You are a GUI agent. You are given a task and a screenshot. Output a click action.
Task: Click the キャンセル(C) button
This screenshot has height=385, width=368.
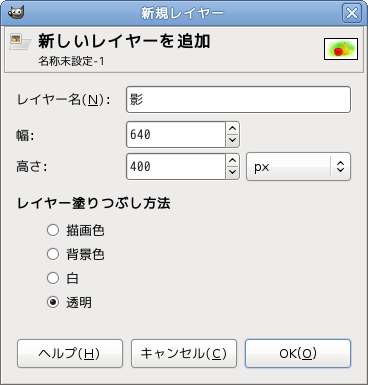coord(184,354)
